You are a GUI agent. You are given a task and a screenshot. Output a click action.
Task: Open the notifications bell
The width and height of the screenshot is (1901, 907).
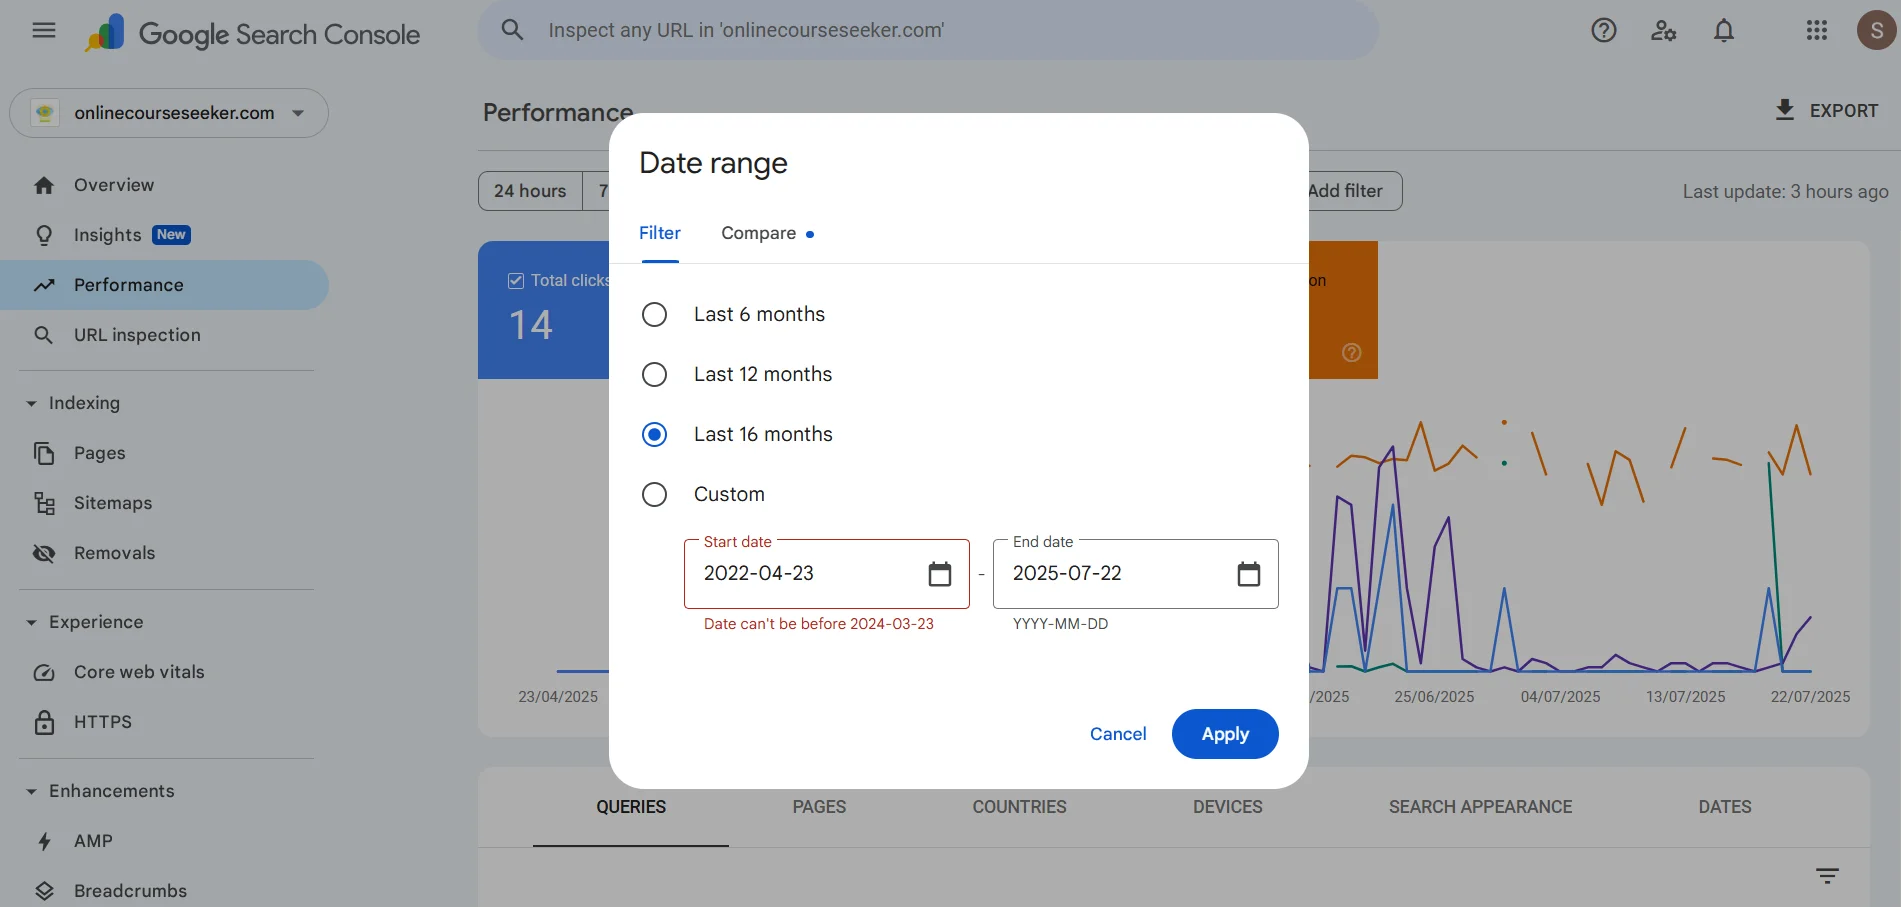click(1723, 31)
